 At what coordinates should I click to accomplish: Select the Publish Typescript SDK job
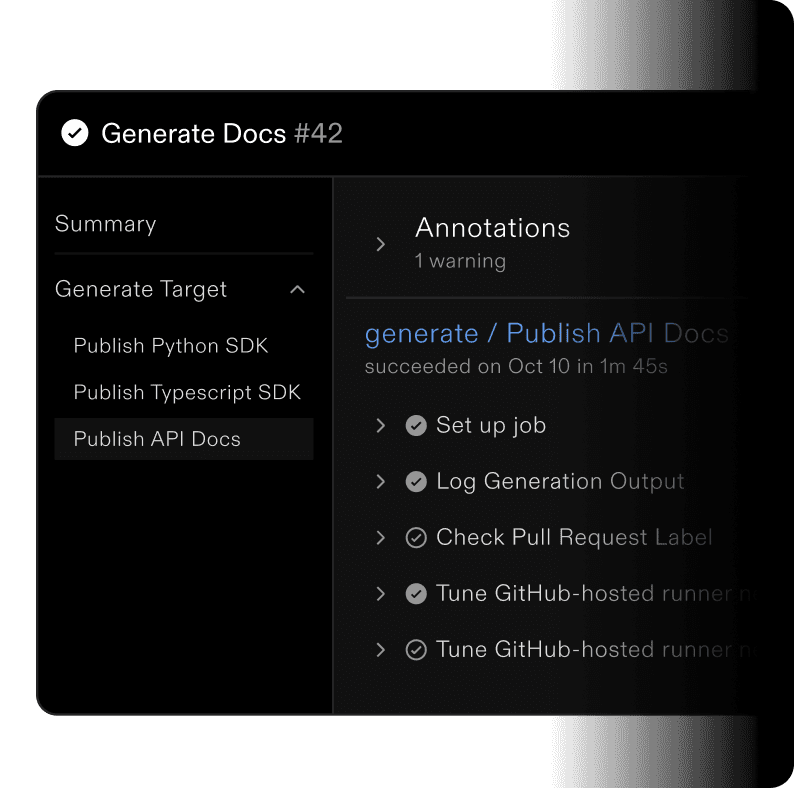187,393
